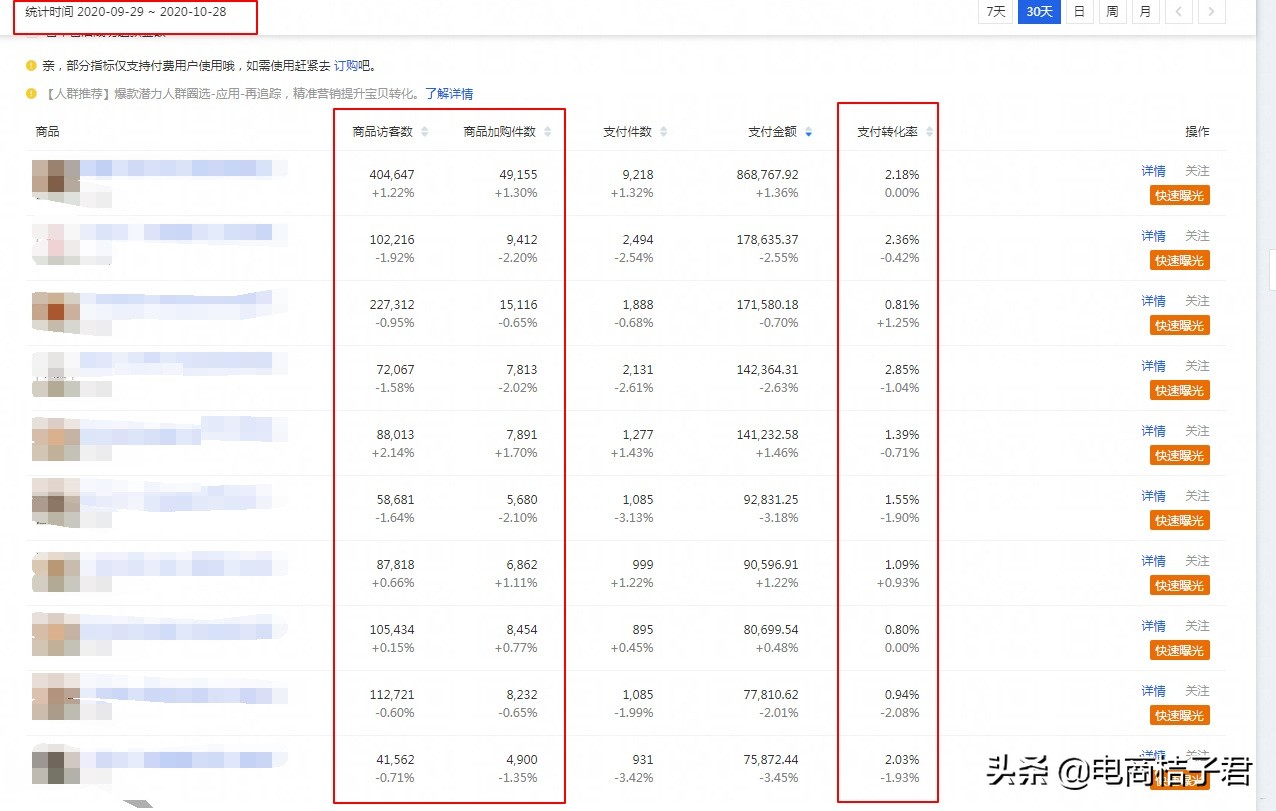Click 快速曝光 for product with 80,699.54 payment
The height and width of the screenshot is (811, 1276).
(1179, 651)
